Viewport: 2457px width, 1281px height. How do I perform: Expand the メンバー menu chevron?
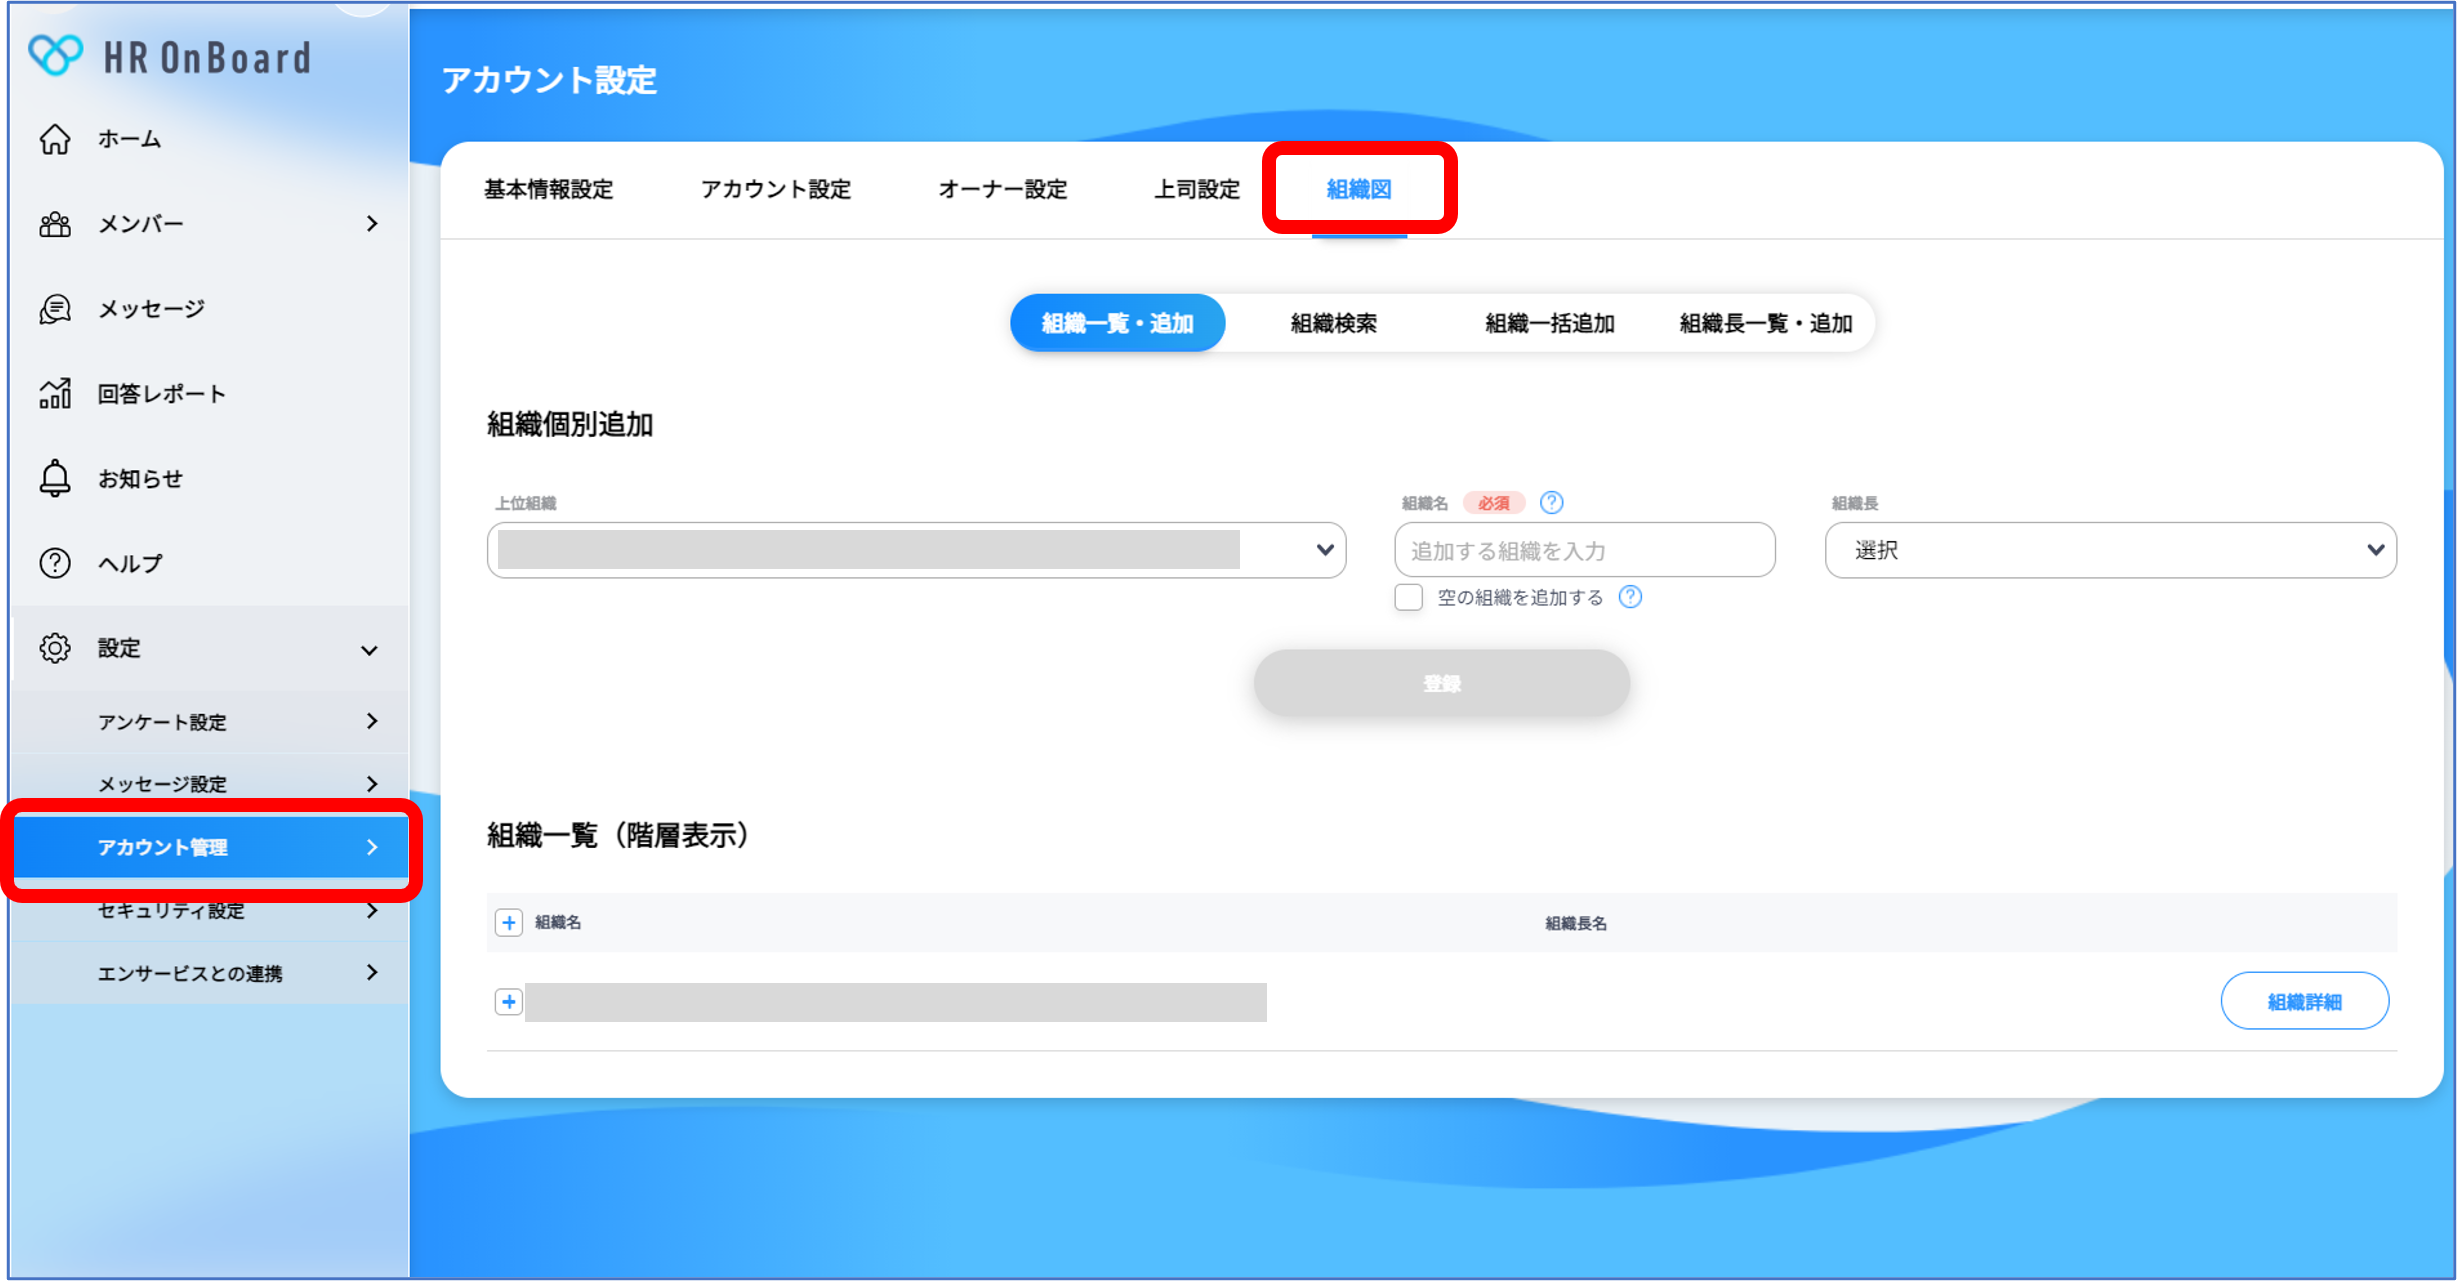372,224
